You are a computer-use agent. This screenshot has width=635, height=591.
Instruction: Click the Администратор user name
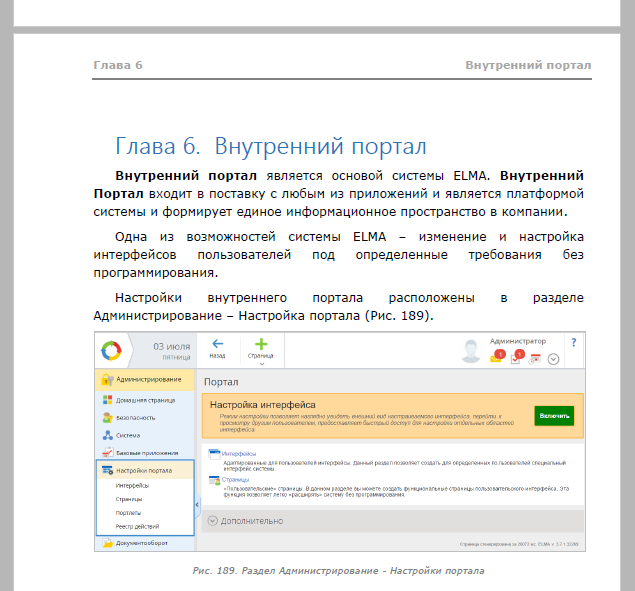(518, 341)
